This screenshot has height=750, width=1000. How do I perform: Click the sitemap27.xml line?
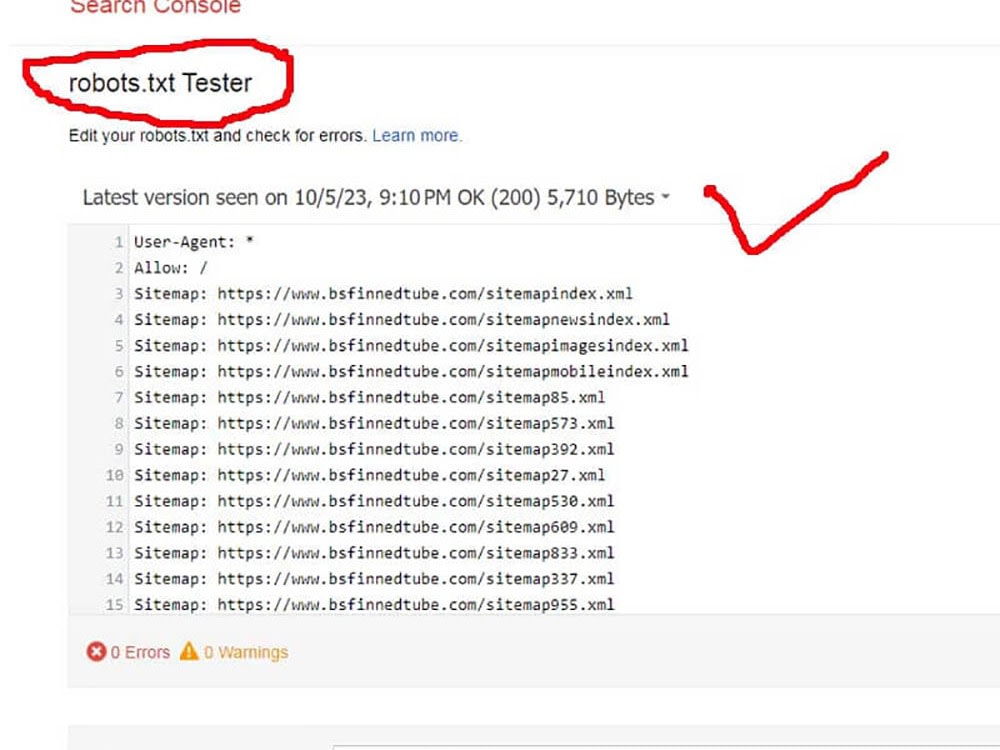pyautogui.click(x=369, y=475)
